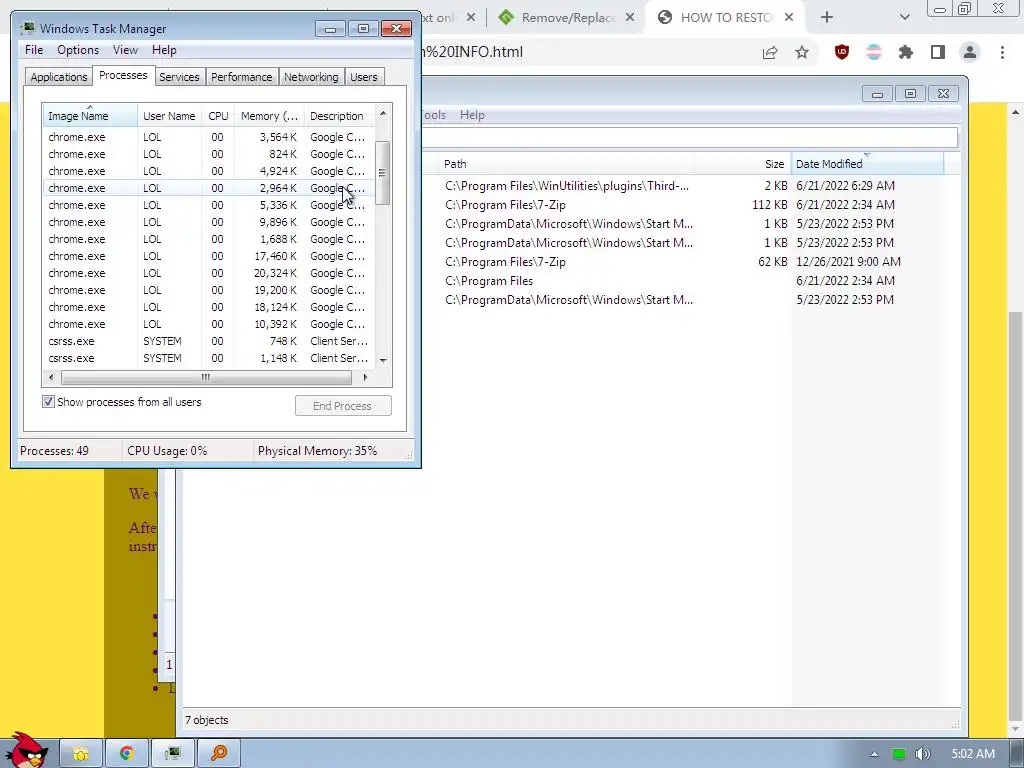Click process list scroll up arrow

click(383, 114)
